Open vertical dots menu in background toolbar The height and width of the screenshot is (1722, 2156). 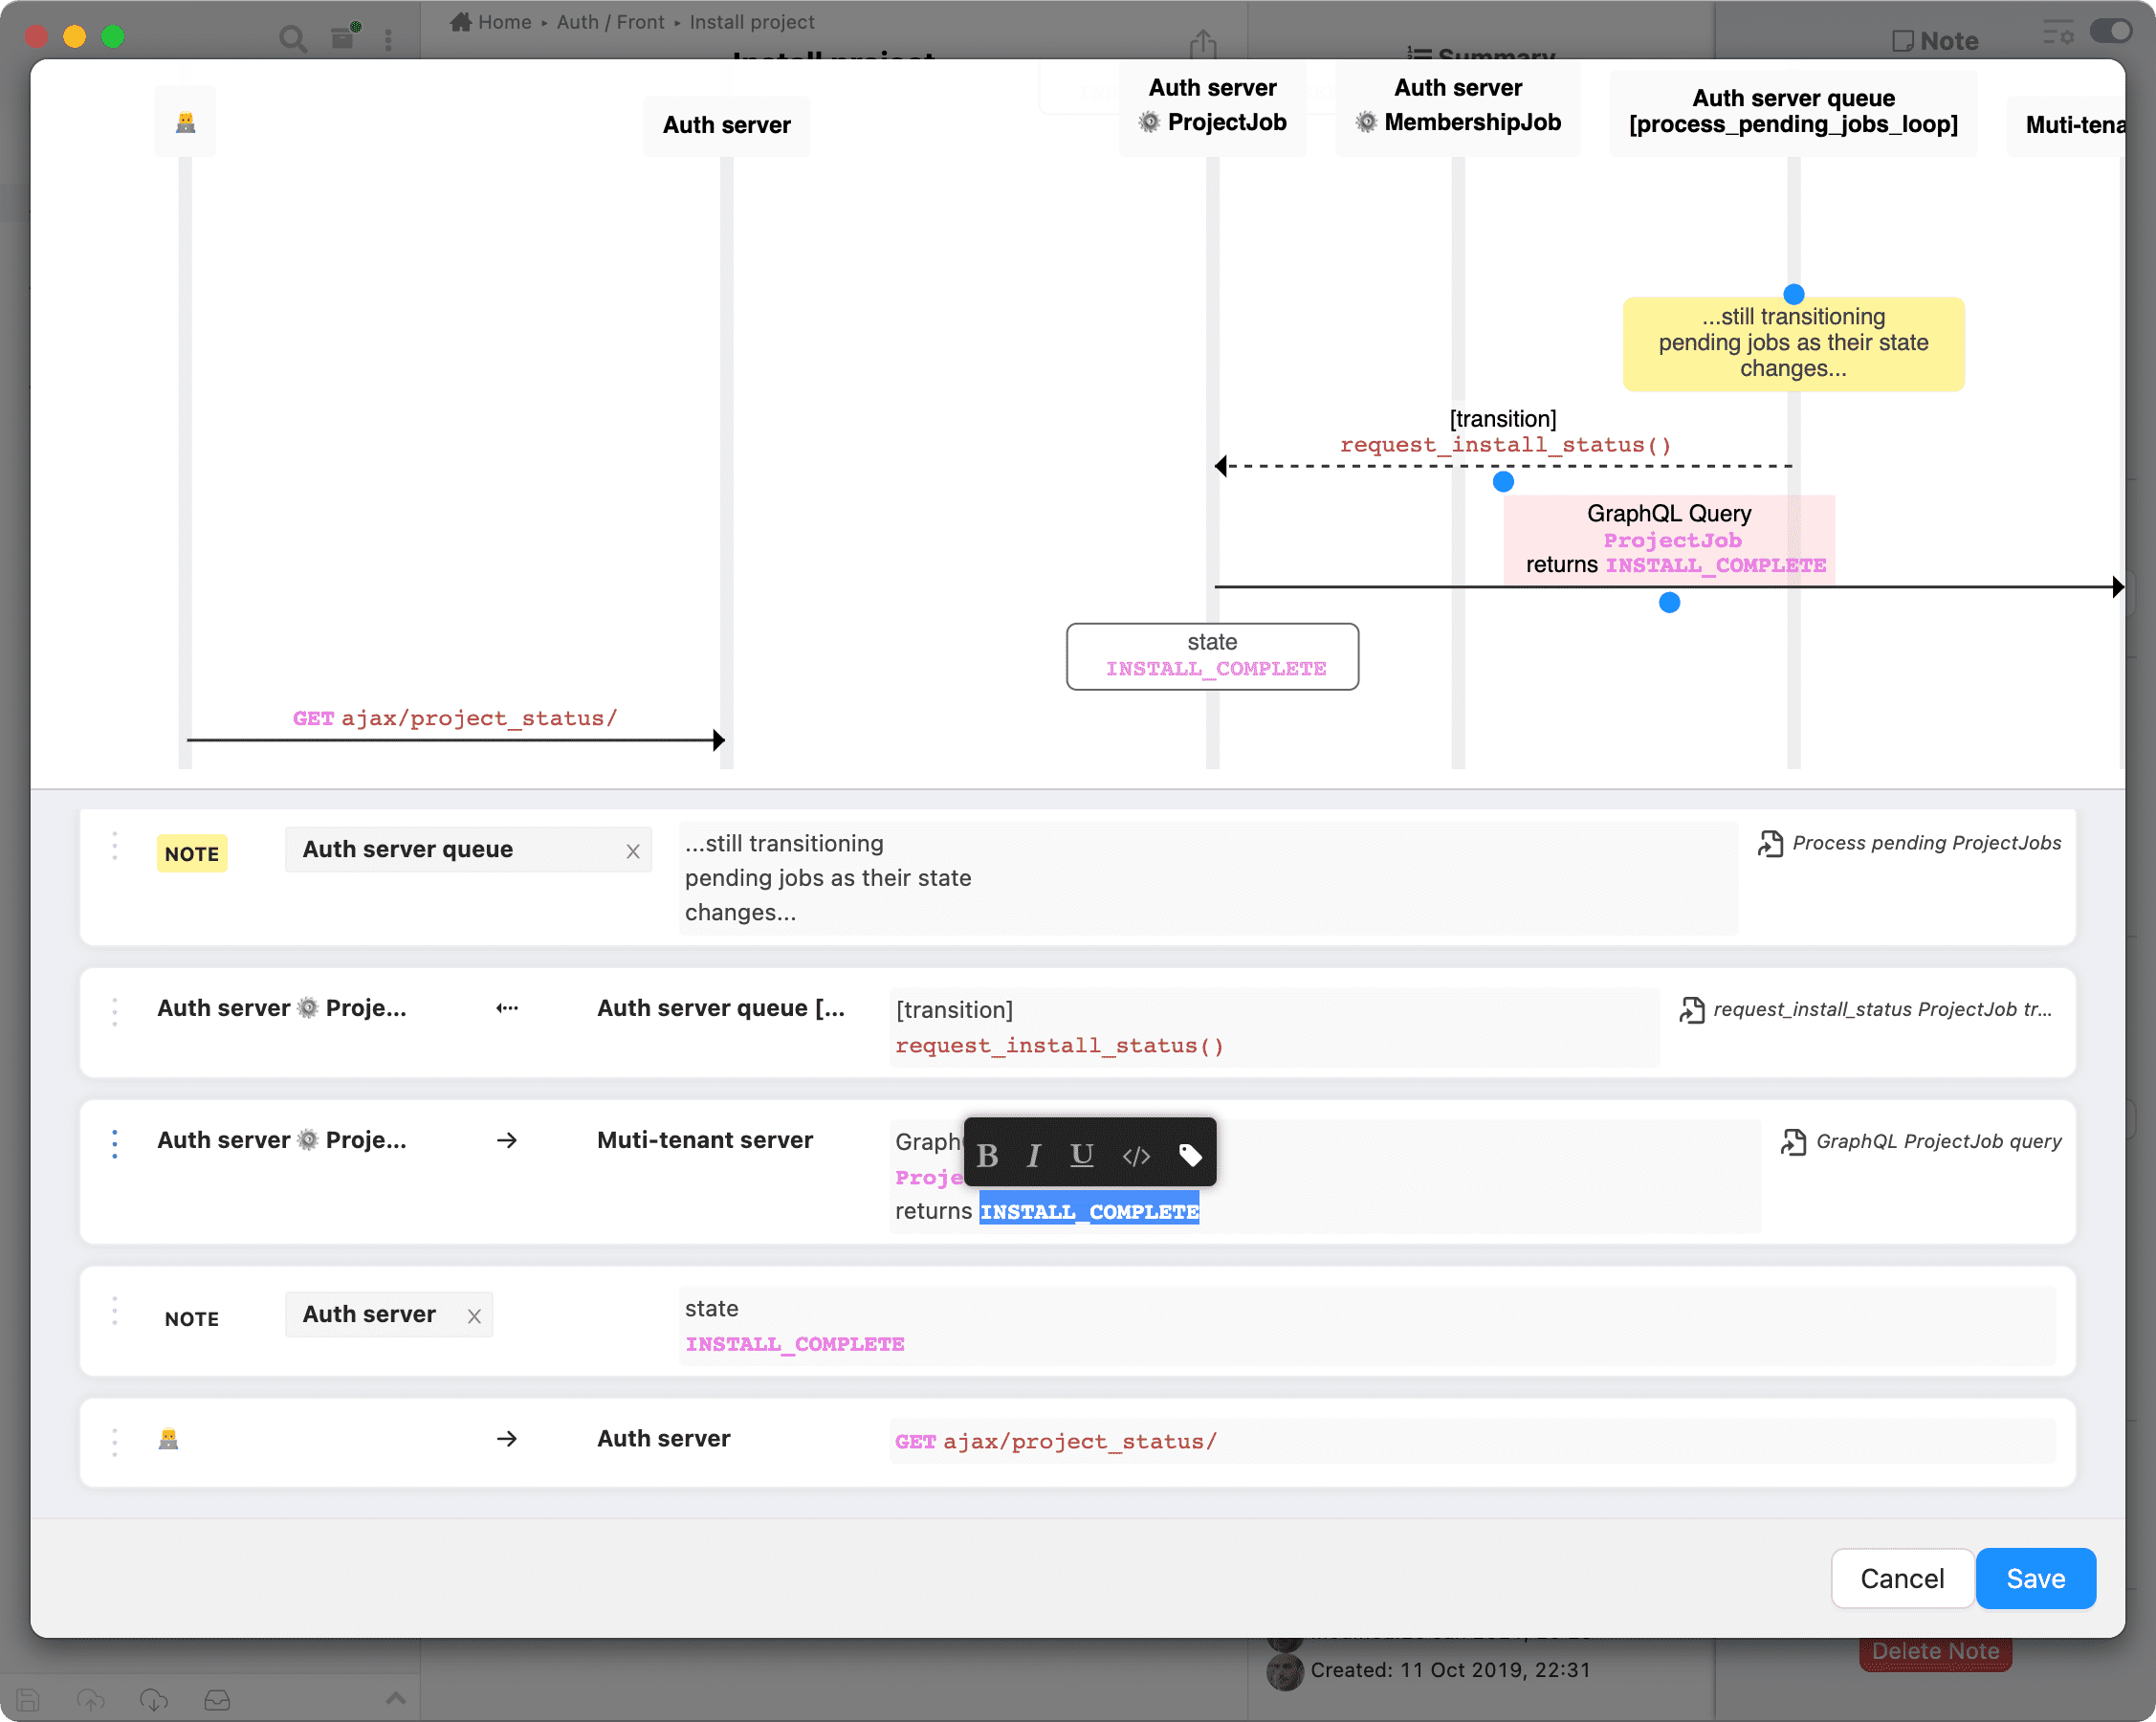(x=388, y=39)
